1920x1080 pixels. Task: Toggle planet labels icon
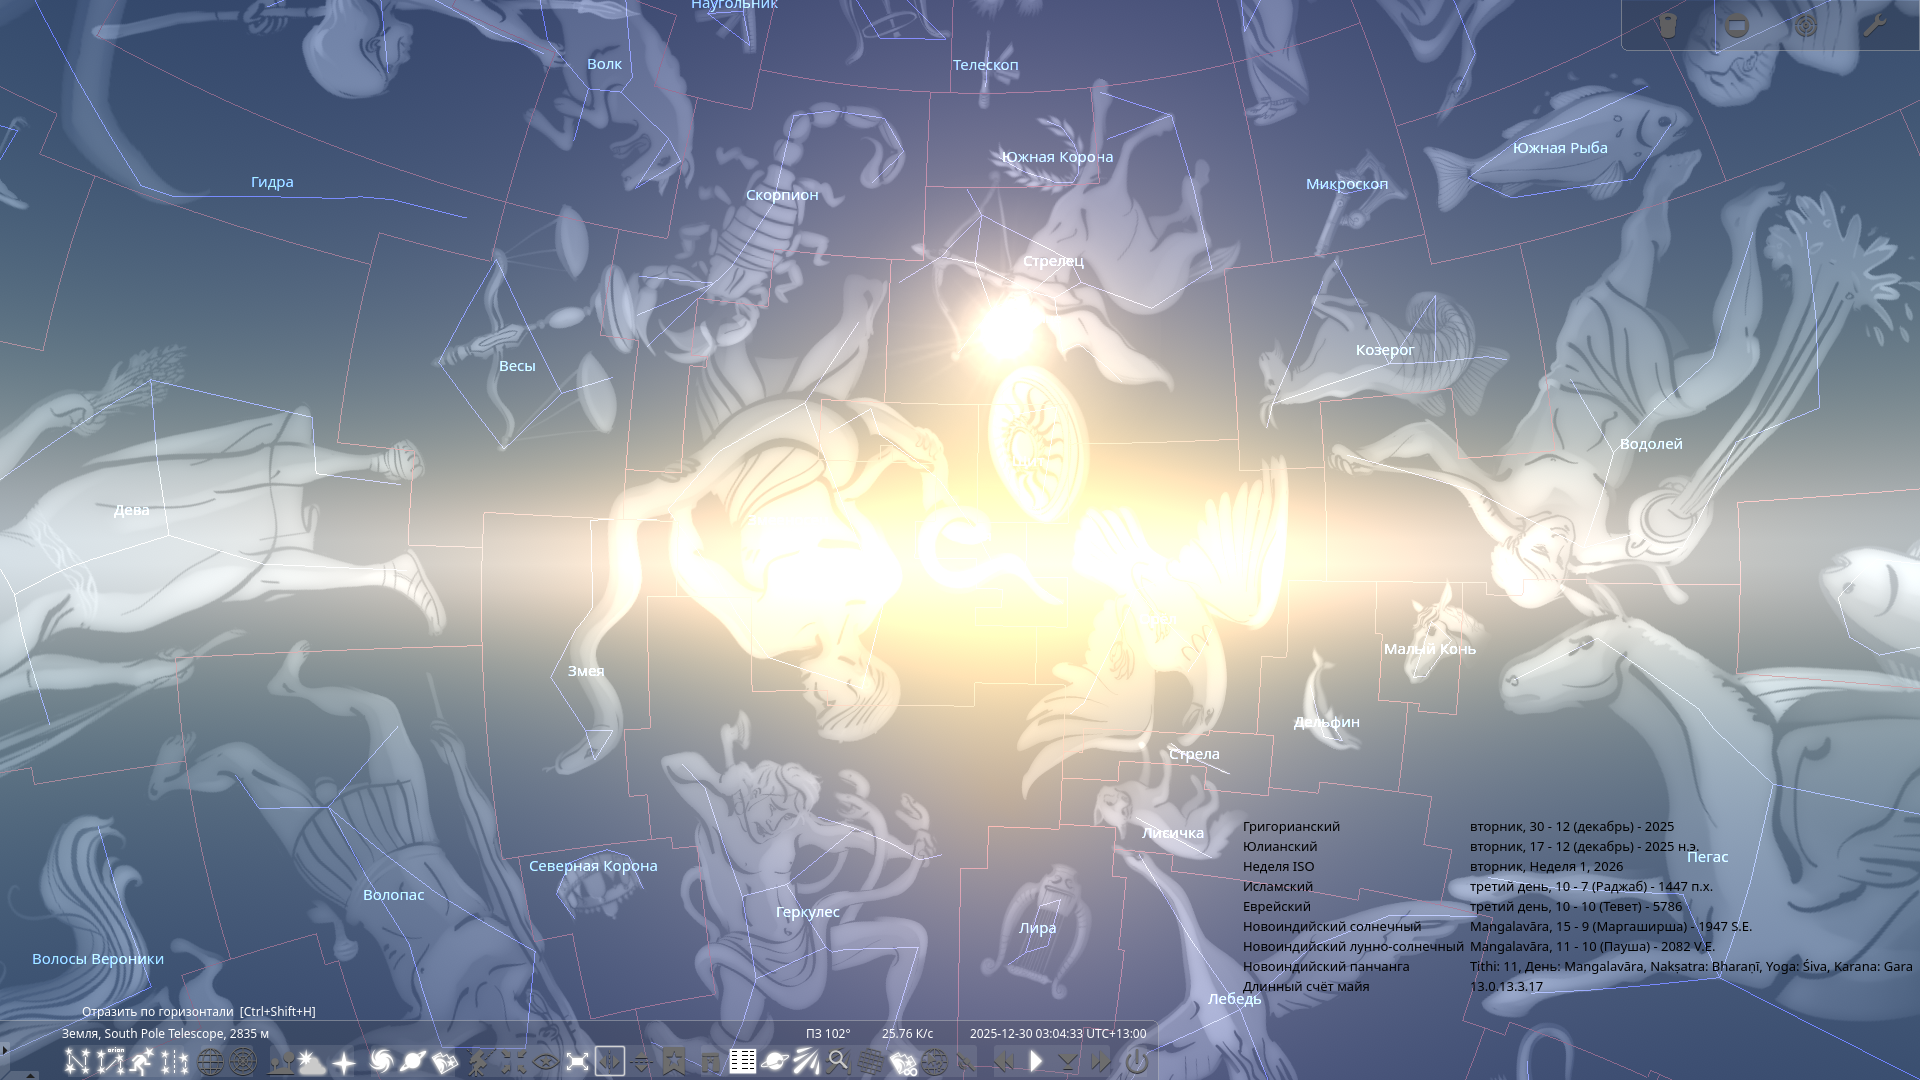pos(412,1061)
